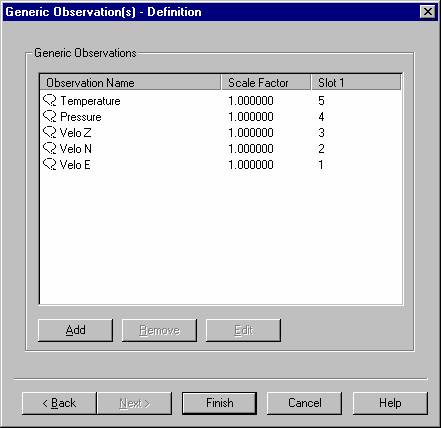The width and height of the screenshot is (441, 428).
Task: Click the Scale Factor column header
Action: click(x=266, y=82)
